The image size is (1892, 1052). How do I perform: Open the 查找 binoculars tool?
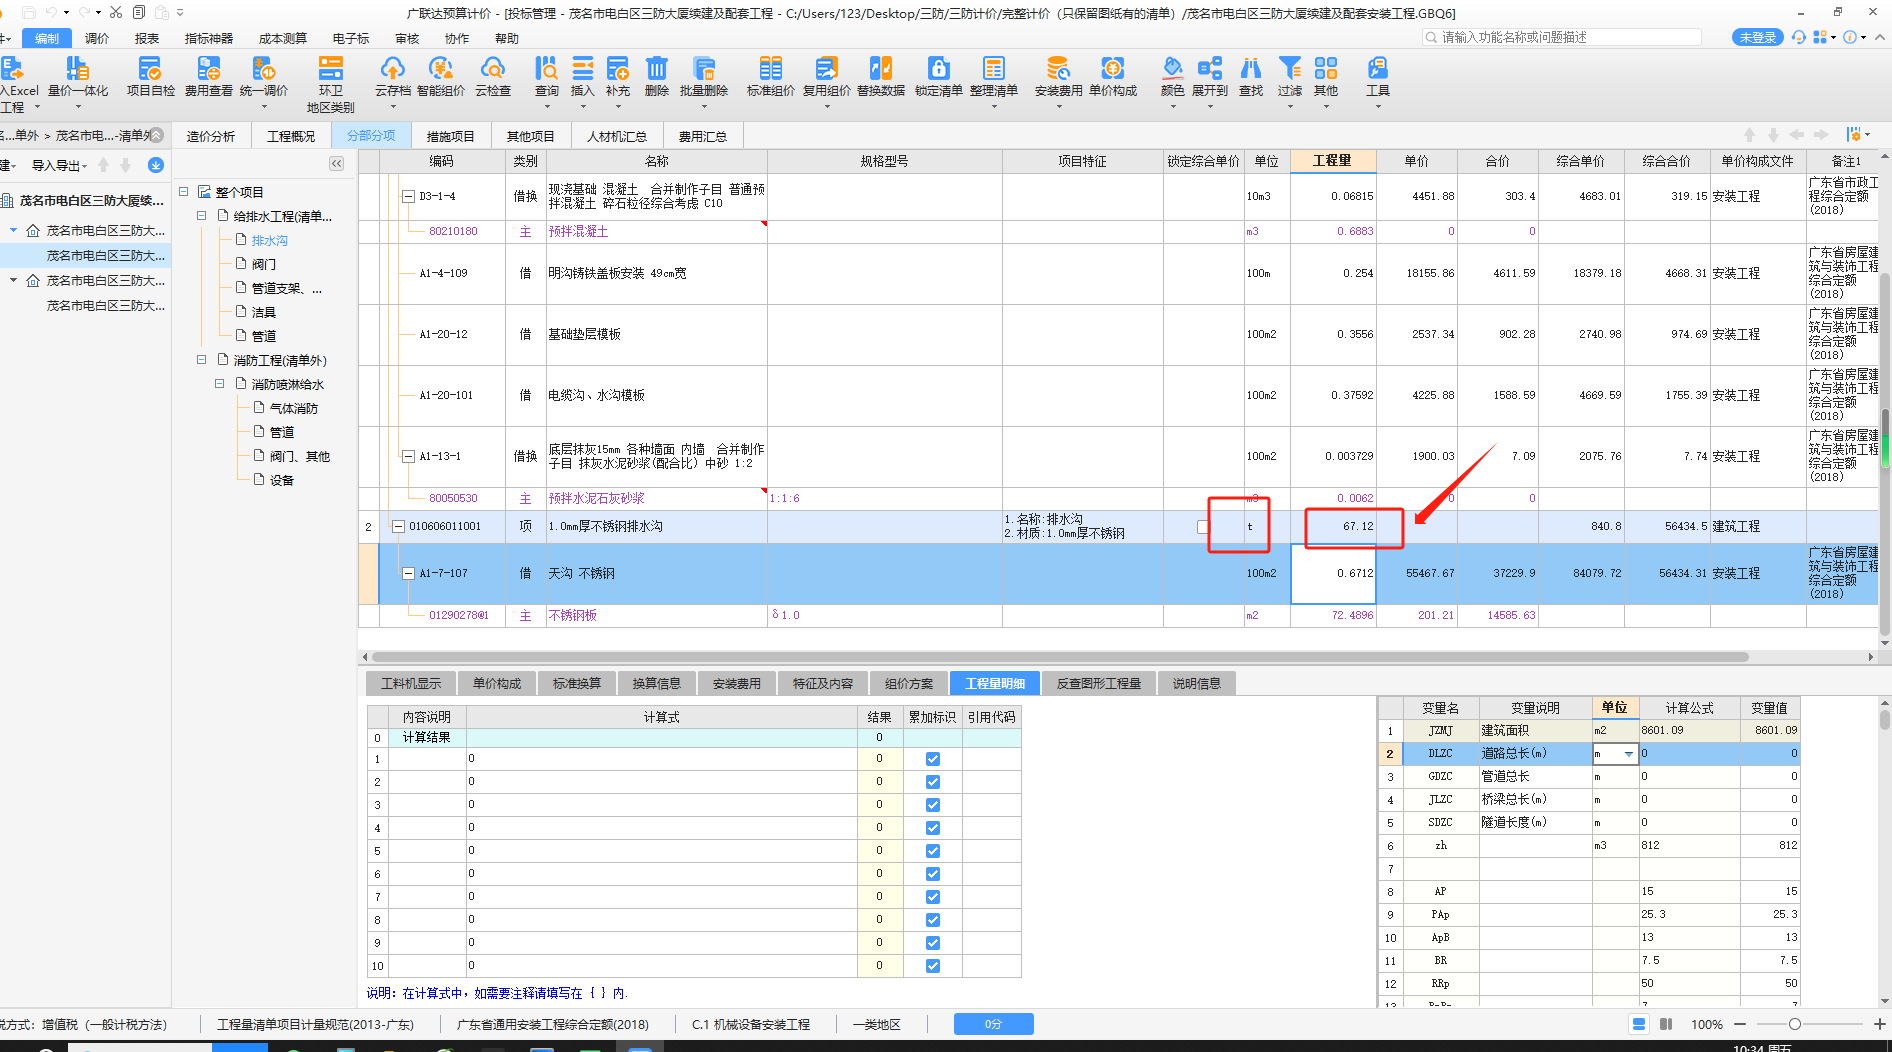coord(1251,76)
